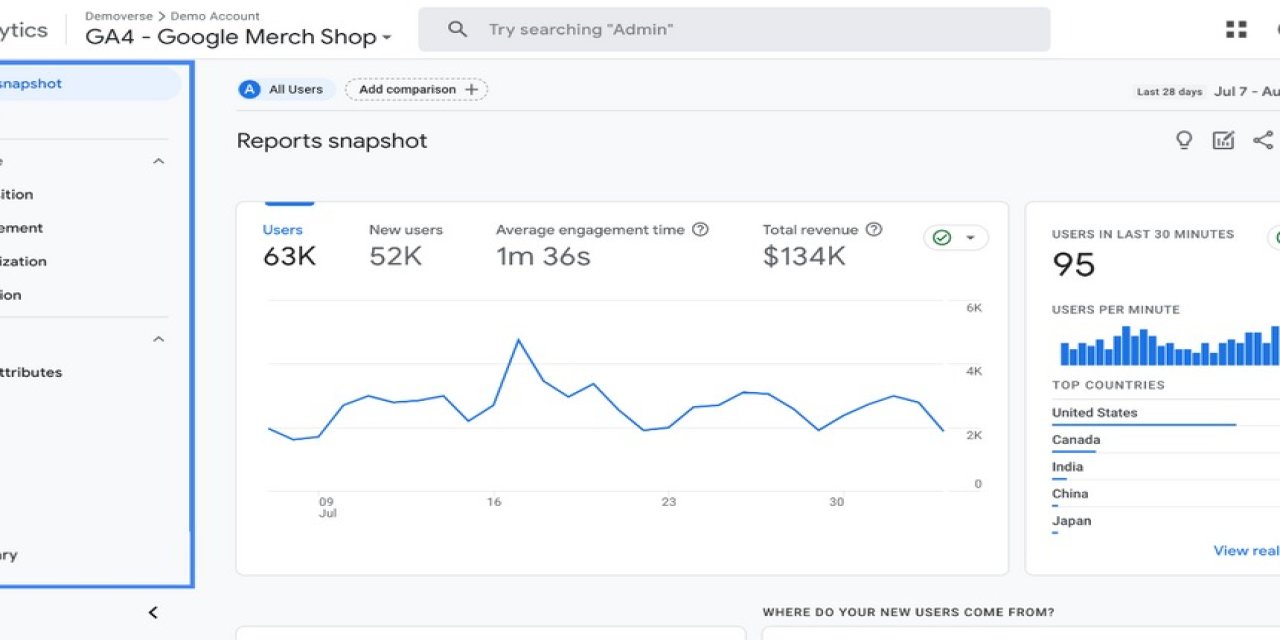
Task: Click the Japan country row
Action: point(1165,522)
